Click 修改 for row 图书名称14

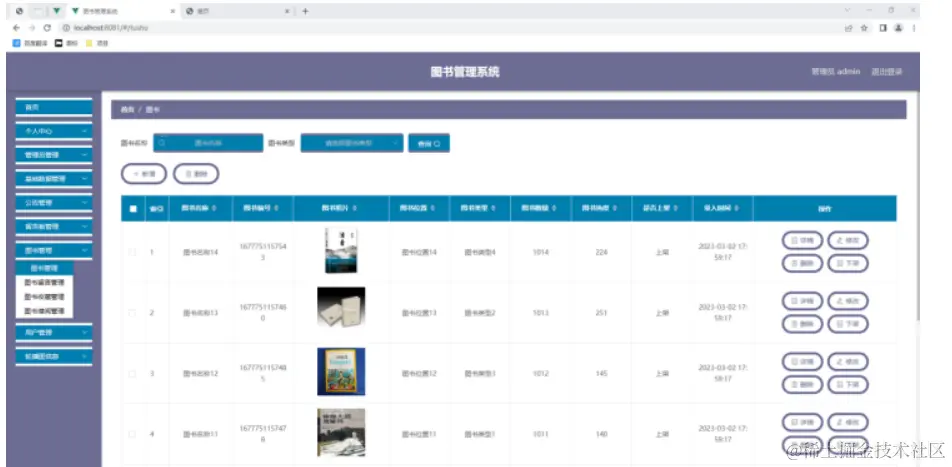click(848, 240)
